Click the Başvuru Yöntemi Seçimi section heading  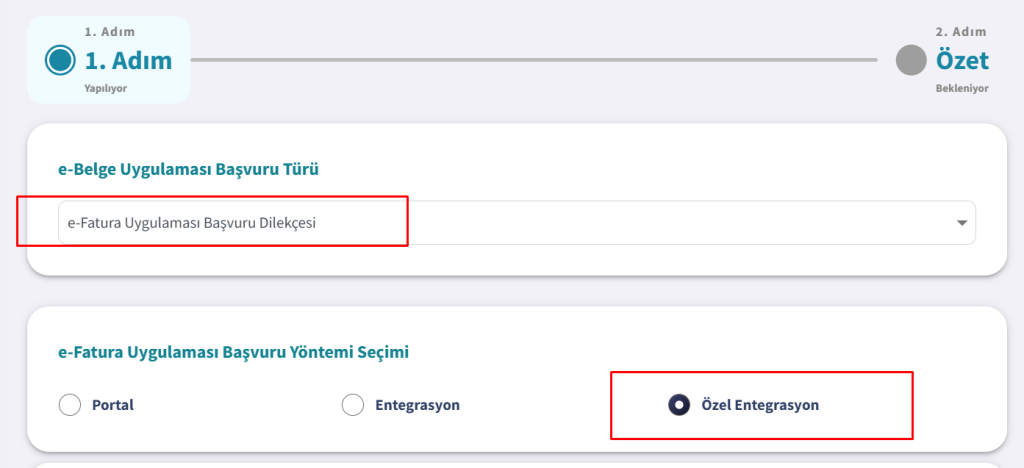click(x=233, y=352)
